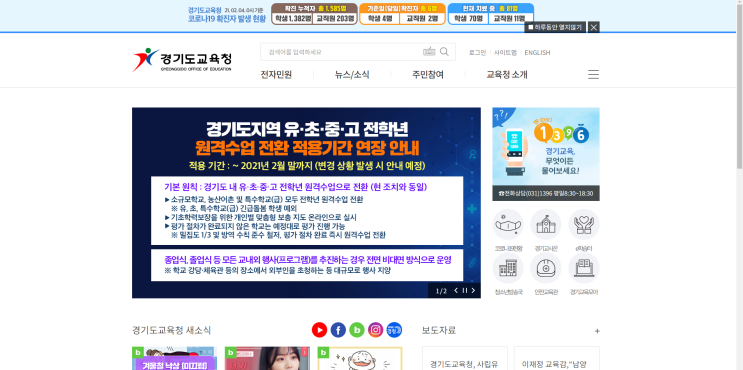
Task: Open the Instagram social icon
Action: [375, 330]
